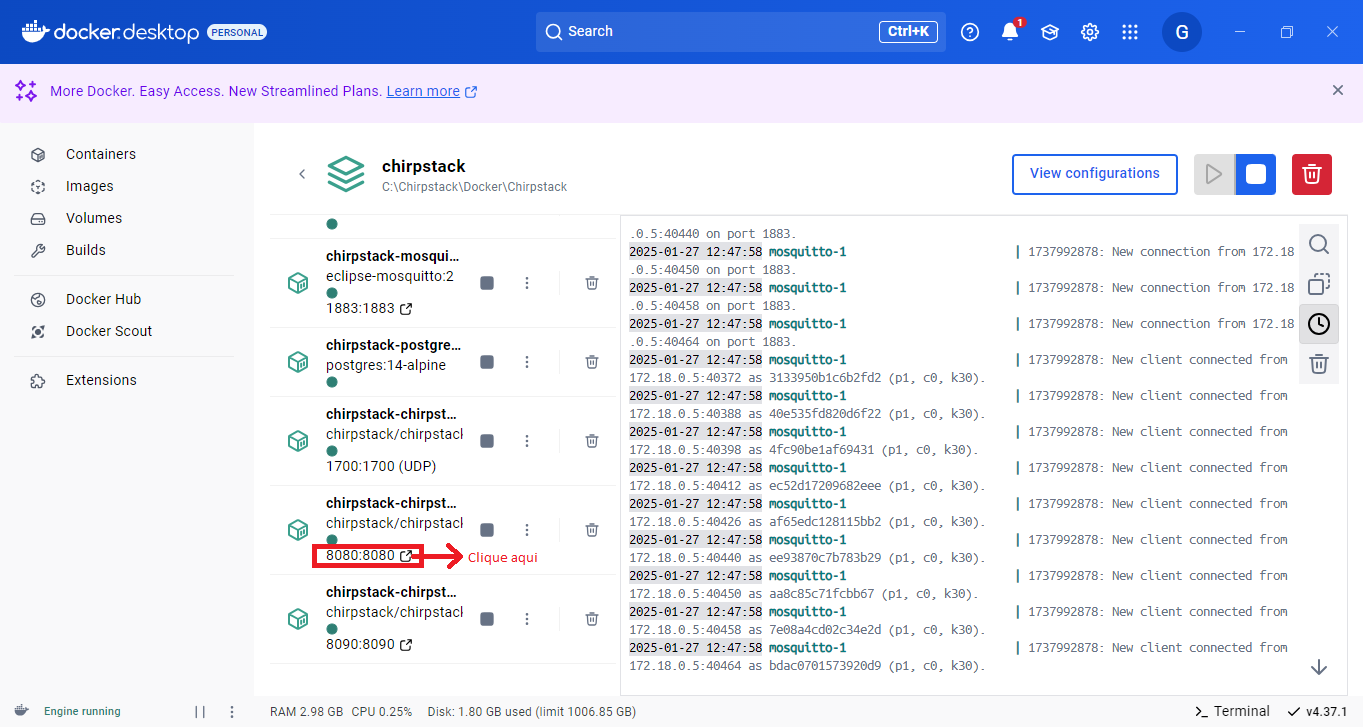1363x727 pixels.
Task: Select the chirpstack-postgre… container name
Action: [x=394, y=345]
